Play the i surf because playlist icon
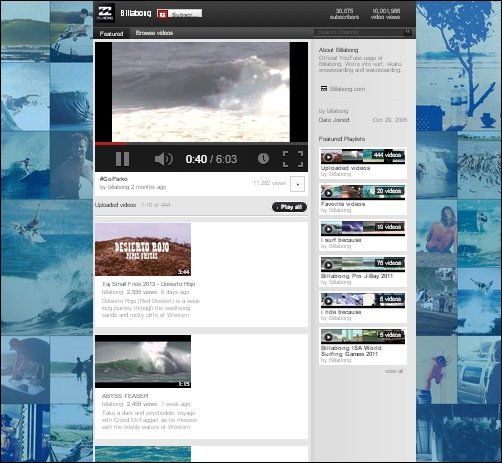This screenshot has height=463, width=502. pyautogui.click(x=328, y=229)
